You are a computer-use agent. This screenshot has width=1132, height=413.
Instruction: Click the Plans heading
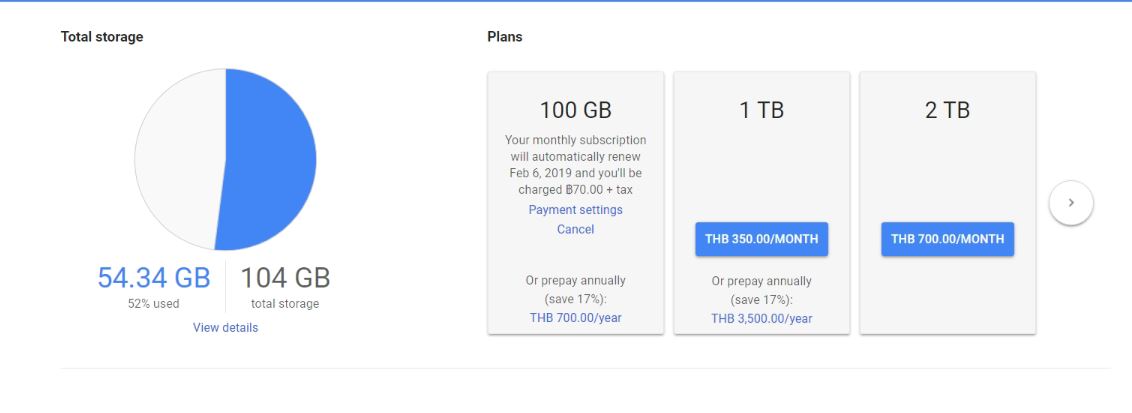coord(505,37)
